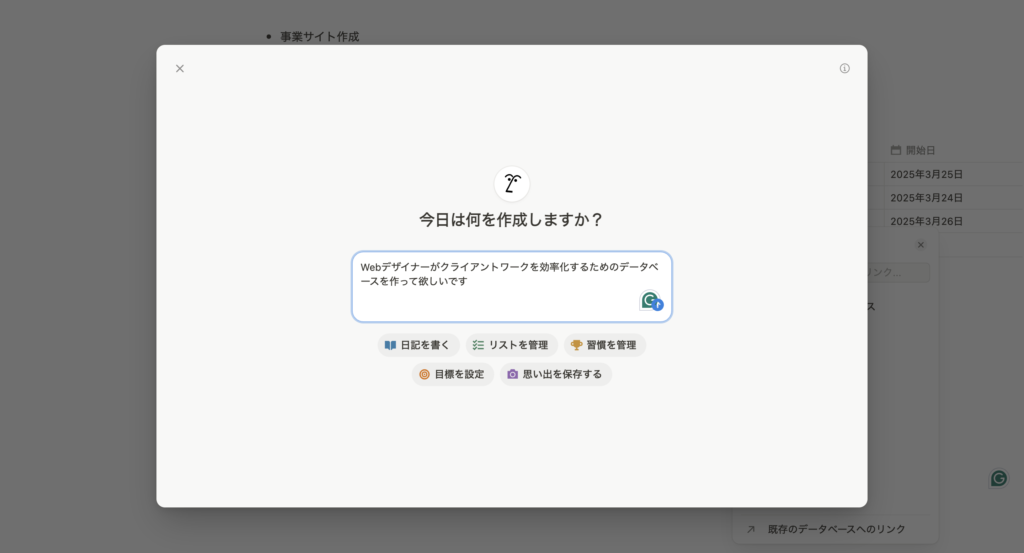Viewport: 1024px width, 553px height.
Task: Choose the リストを管理 suggestion
Action: (511, 345)
